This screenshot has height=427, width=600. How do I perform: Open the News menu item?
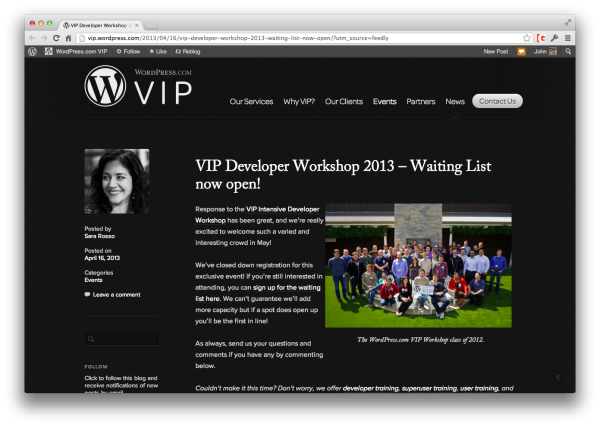point(455,101)
